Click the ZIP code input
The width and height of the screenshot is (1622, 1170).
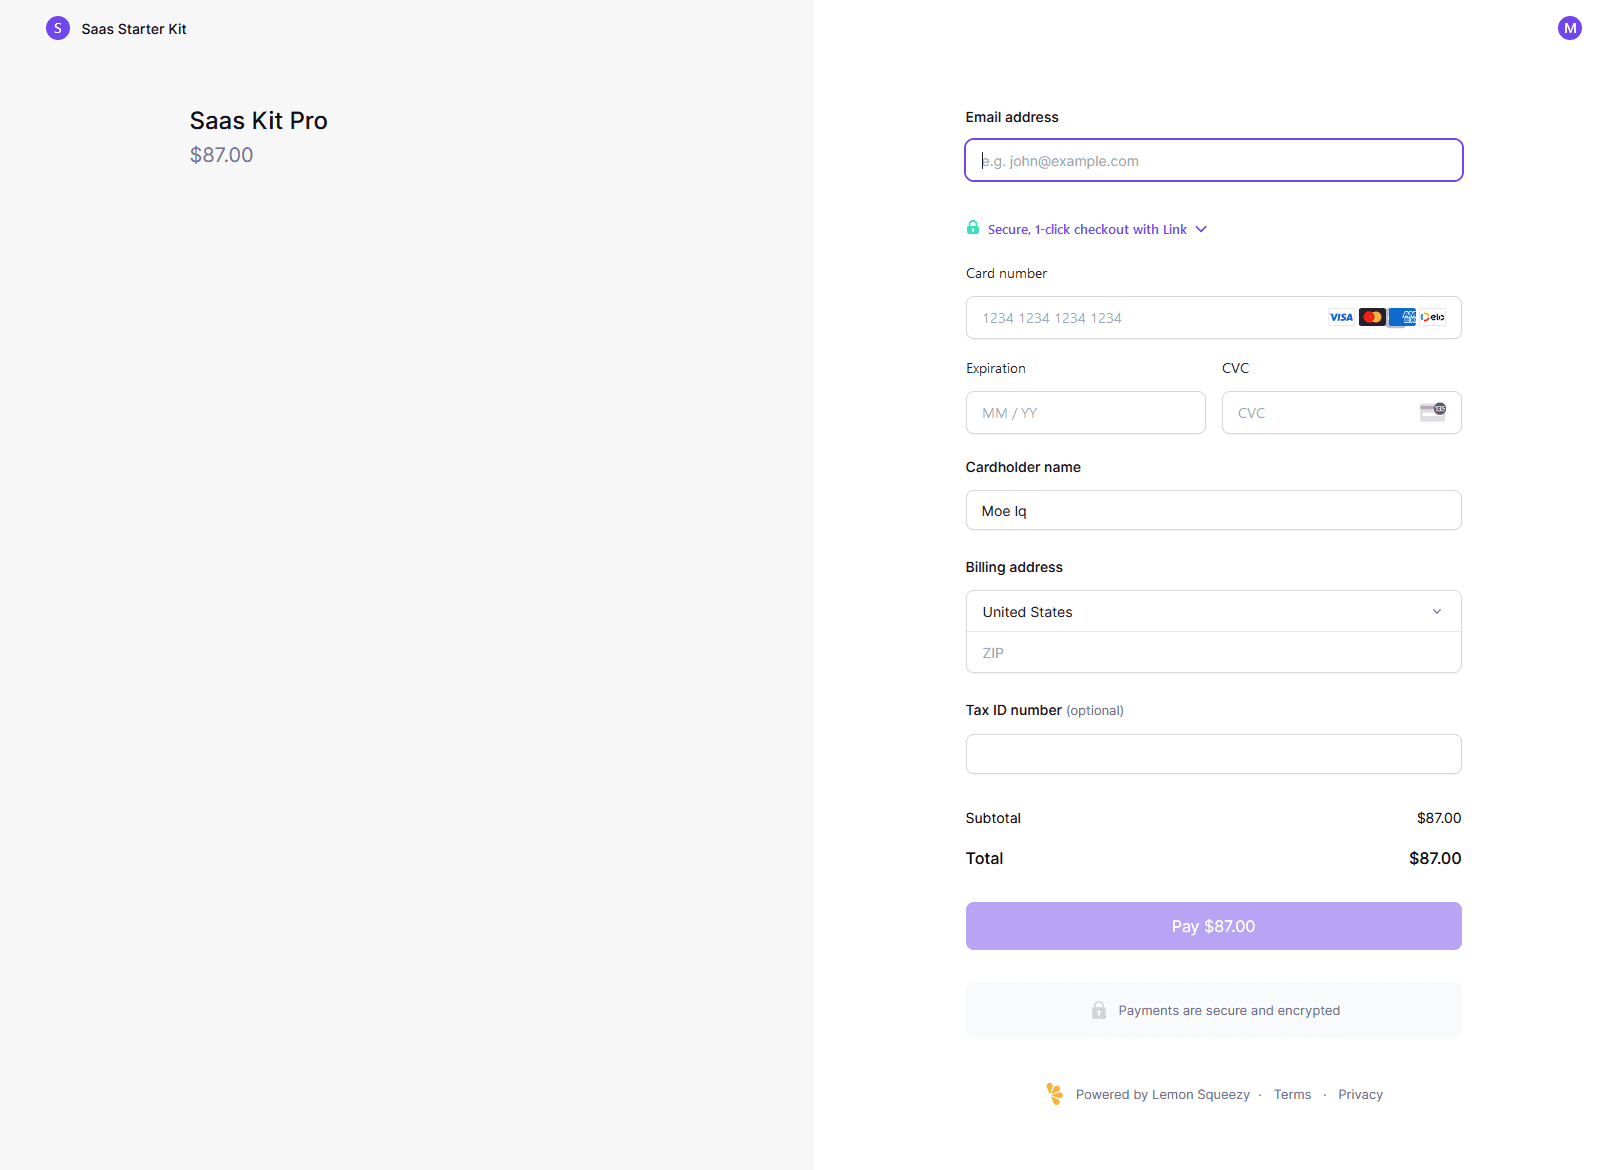1212,653
